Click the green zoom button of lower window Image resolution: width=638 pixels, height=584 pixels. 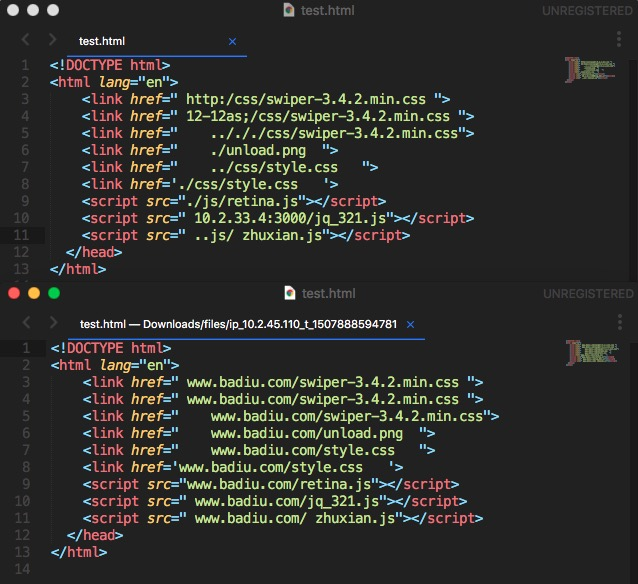pyautogui.click(x=54, y=293)
